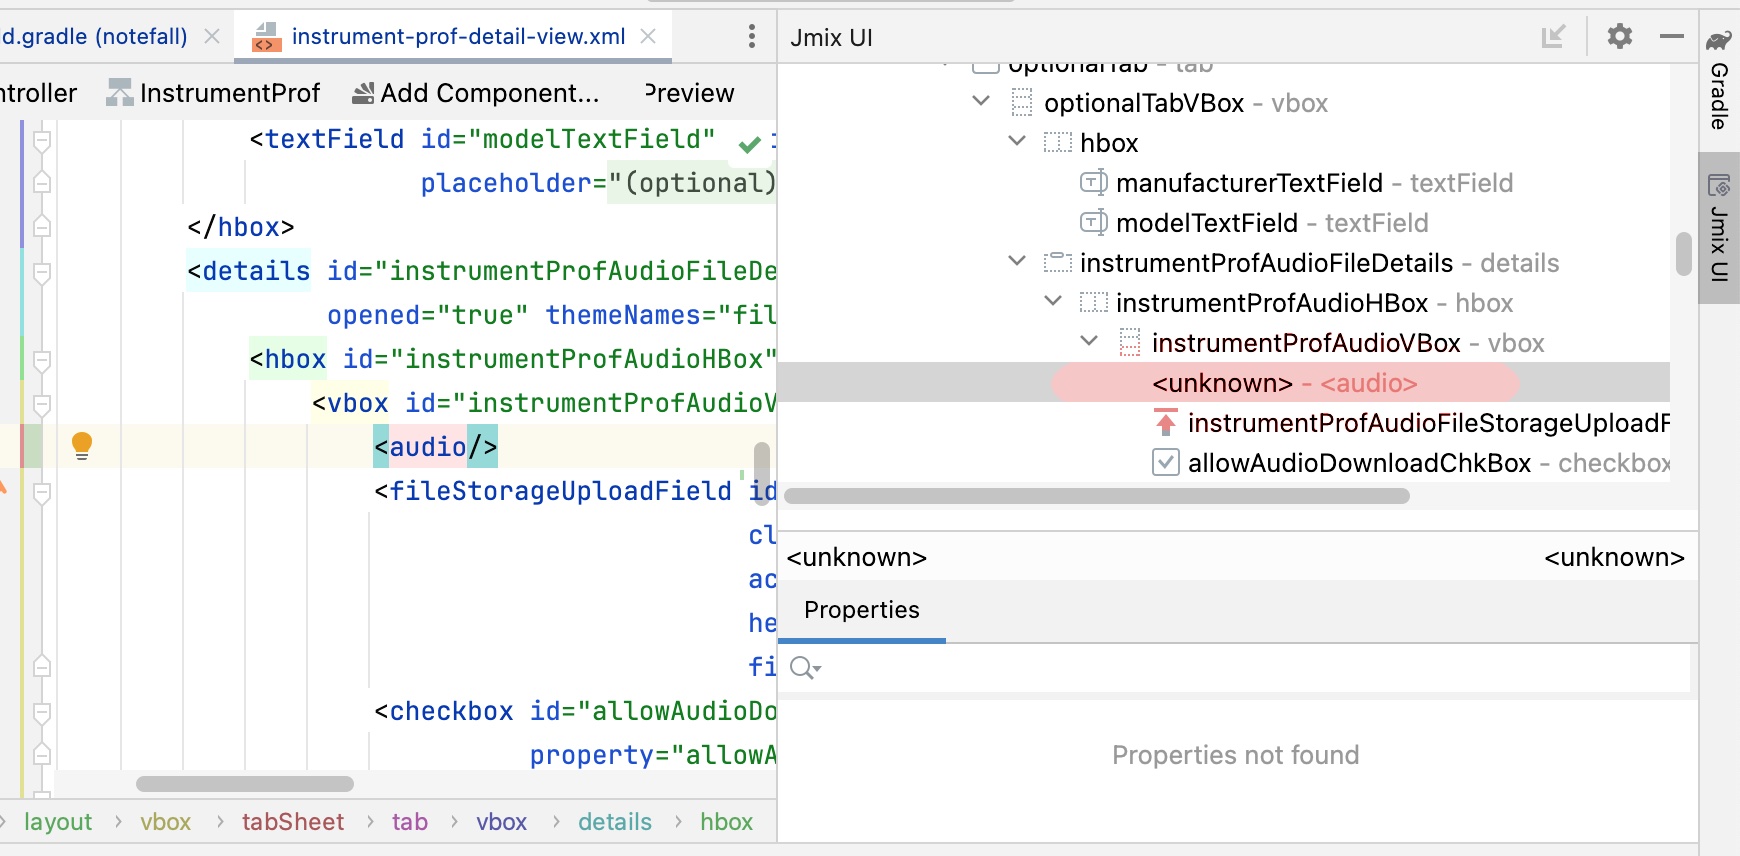
Task: Open the view Preview
Action: [690, 93]
